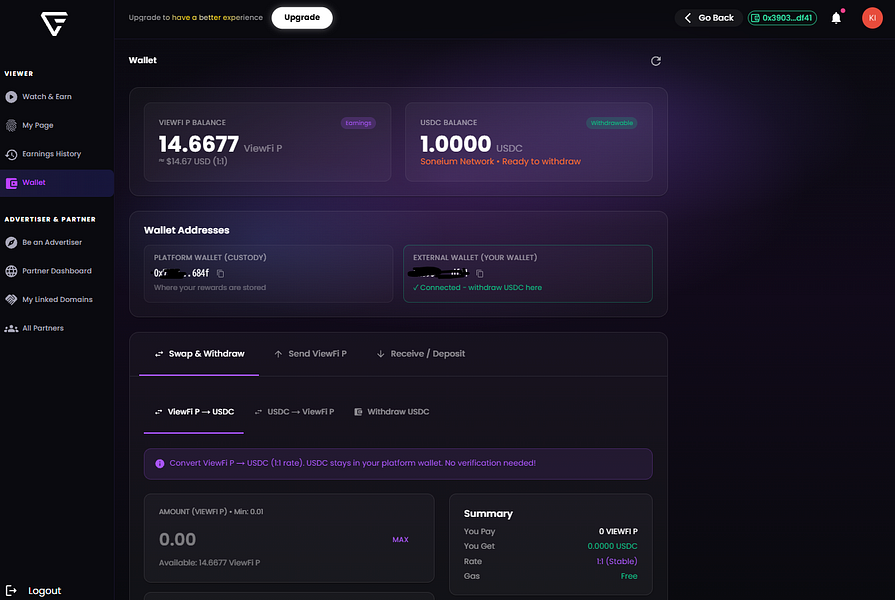Open Partner Dashboard
895x600 pixels.
click(x=57, y=271)
